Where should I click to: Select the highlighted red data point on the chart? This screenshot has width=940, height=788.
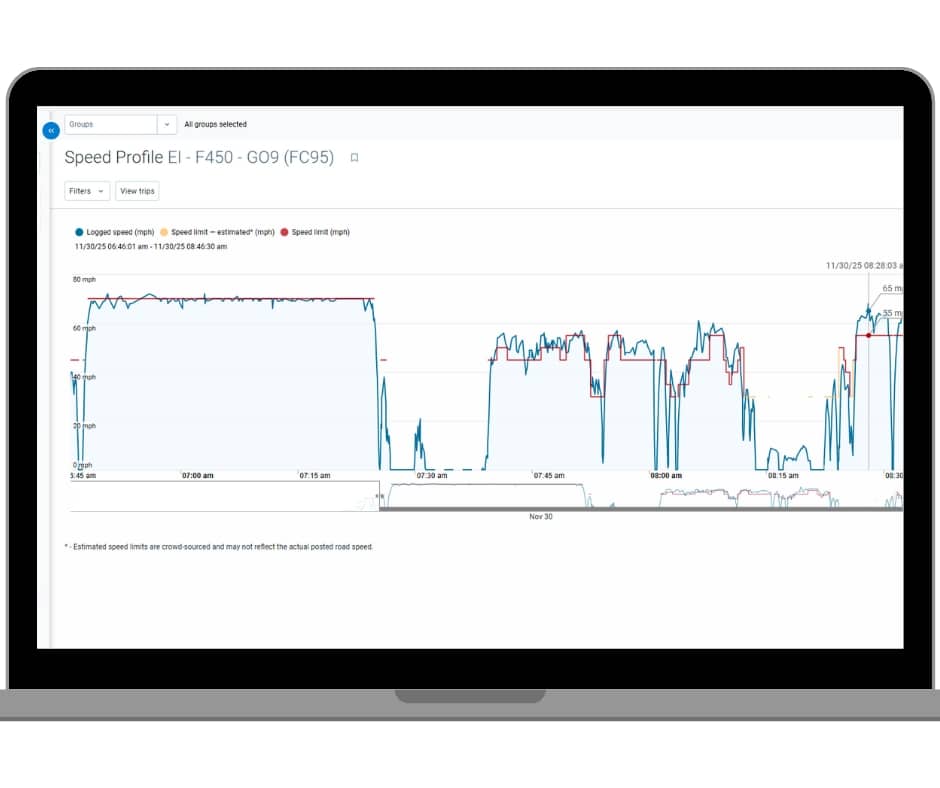869,335
